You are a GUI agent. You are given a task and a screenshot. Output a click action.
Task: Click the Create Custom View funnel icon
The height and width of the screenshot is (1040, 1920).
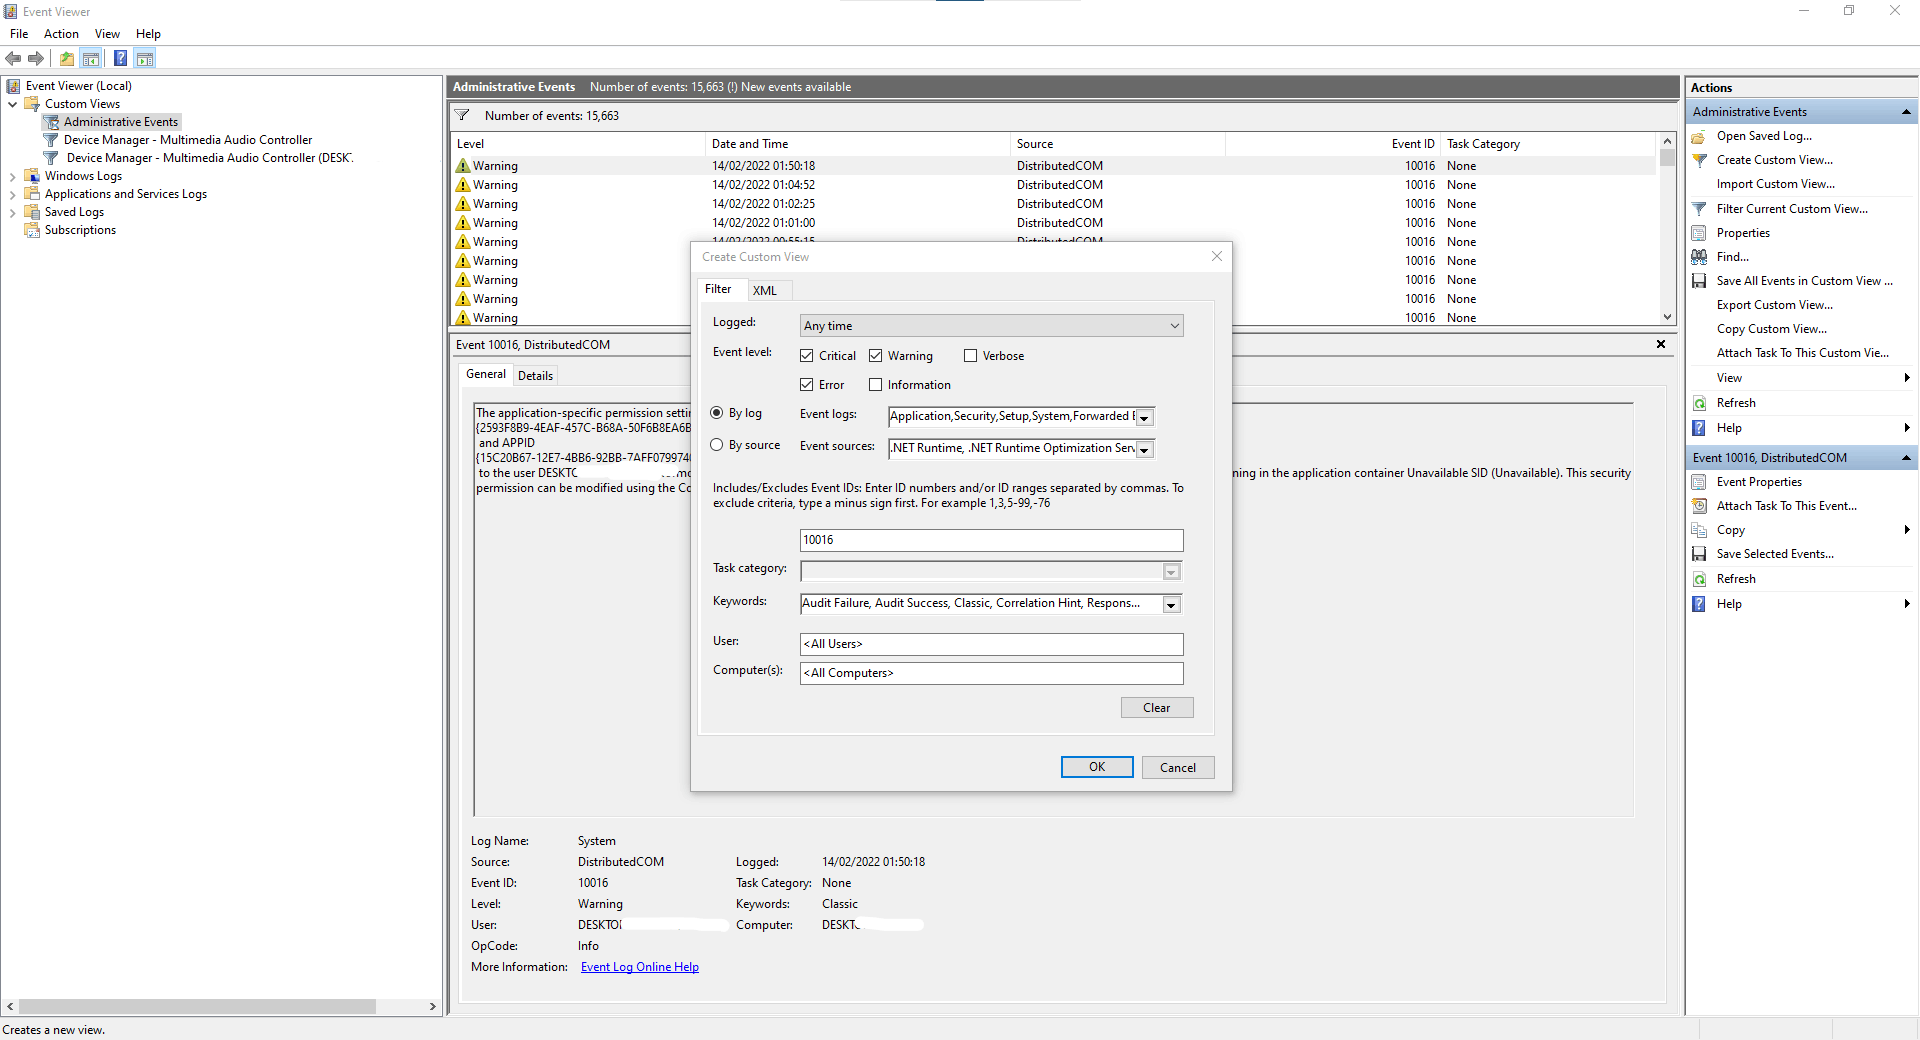click(1699, 160)
